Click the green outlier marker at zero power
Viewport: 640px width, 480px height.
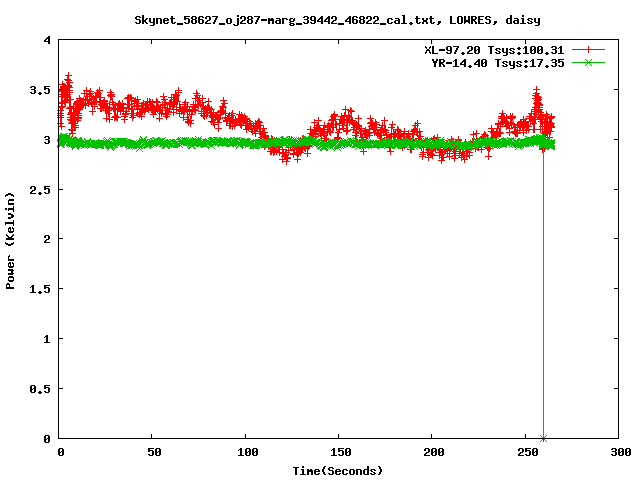click(543, 438)
